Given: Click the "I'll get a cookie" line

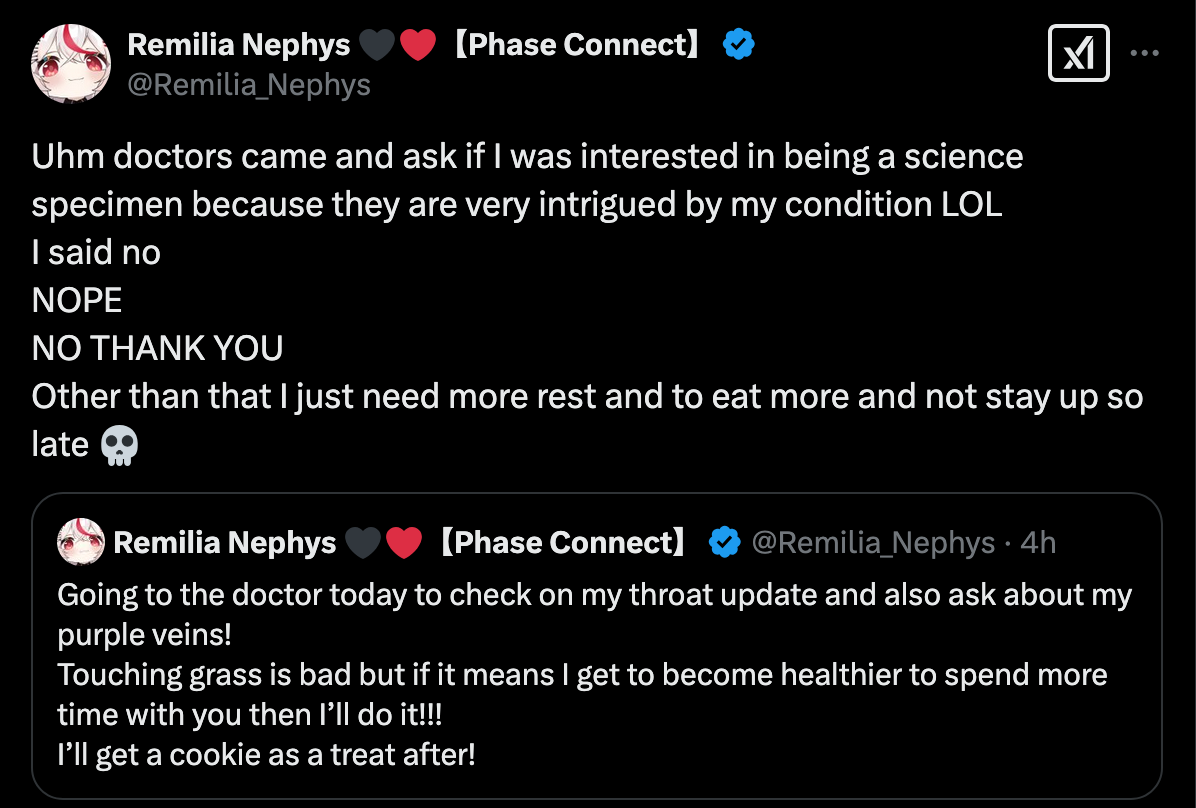Looking at the screenshot, I should [266, 753].
